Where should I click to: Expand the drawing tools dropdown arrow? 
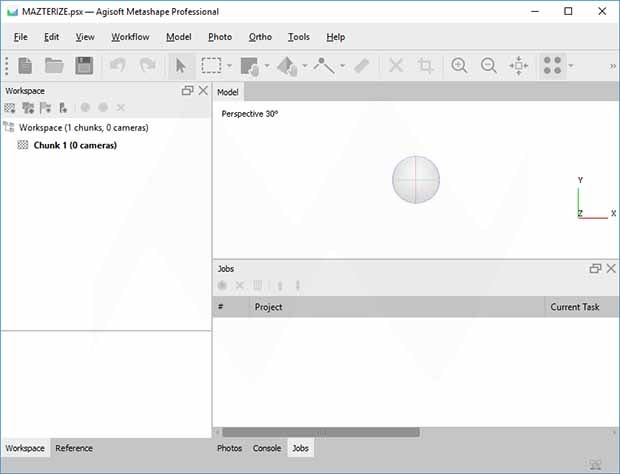click(x=342, y=66)
